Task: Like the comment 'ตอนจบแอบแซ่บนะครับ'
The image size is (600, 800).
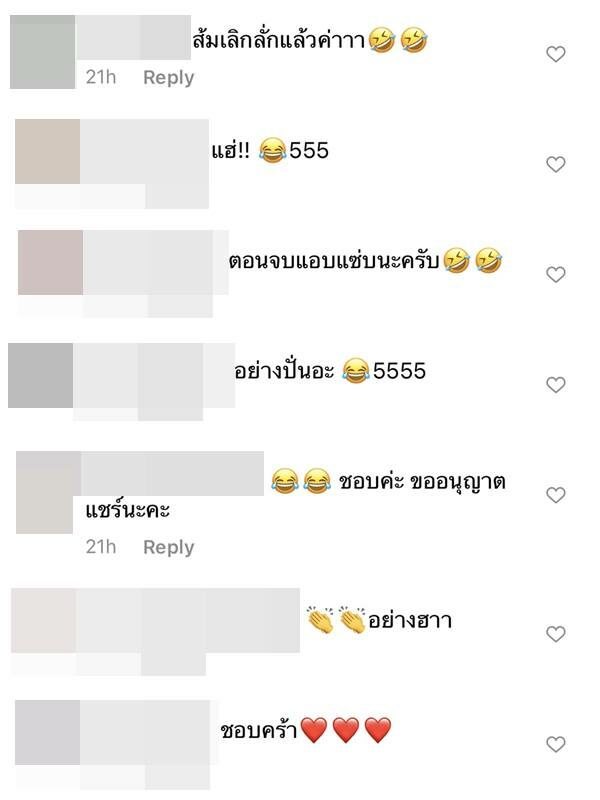Action: pos(556,274)
